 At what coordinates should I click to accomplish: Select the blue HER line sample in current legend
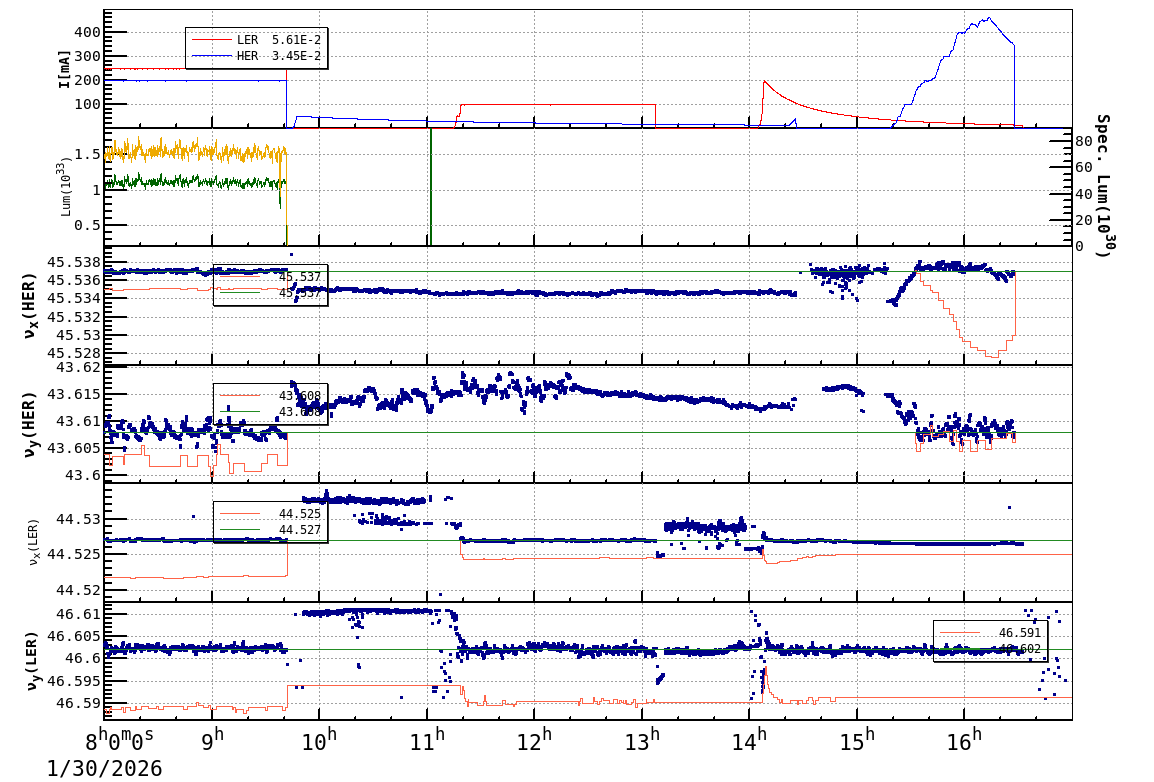[210, 56]
